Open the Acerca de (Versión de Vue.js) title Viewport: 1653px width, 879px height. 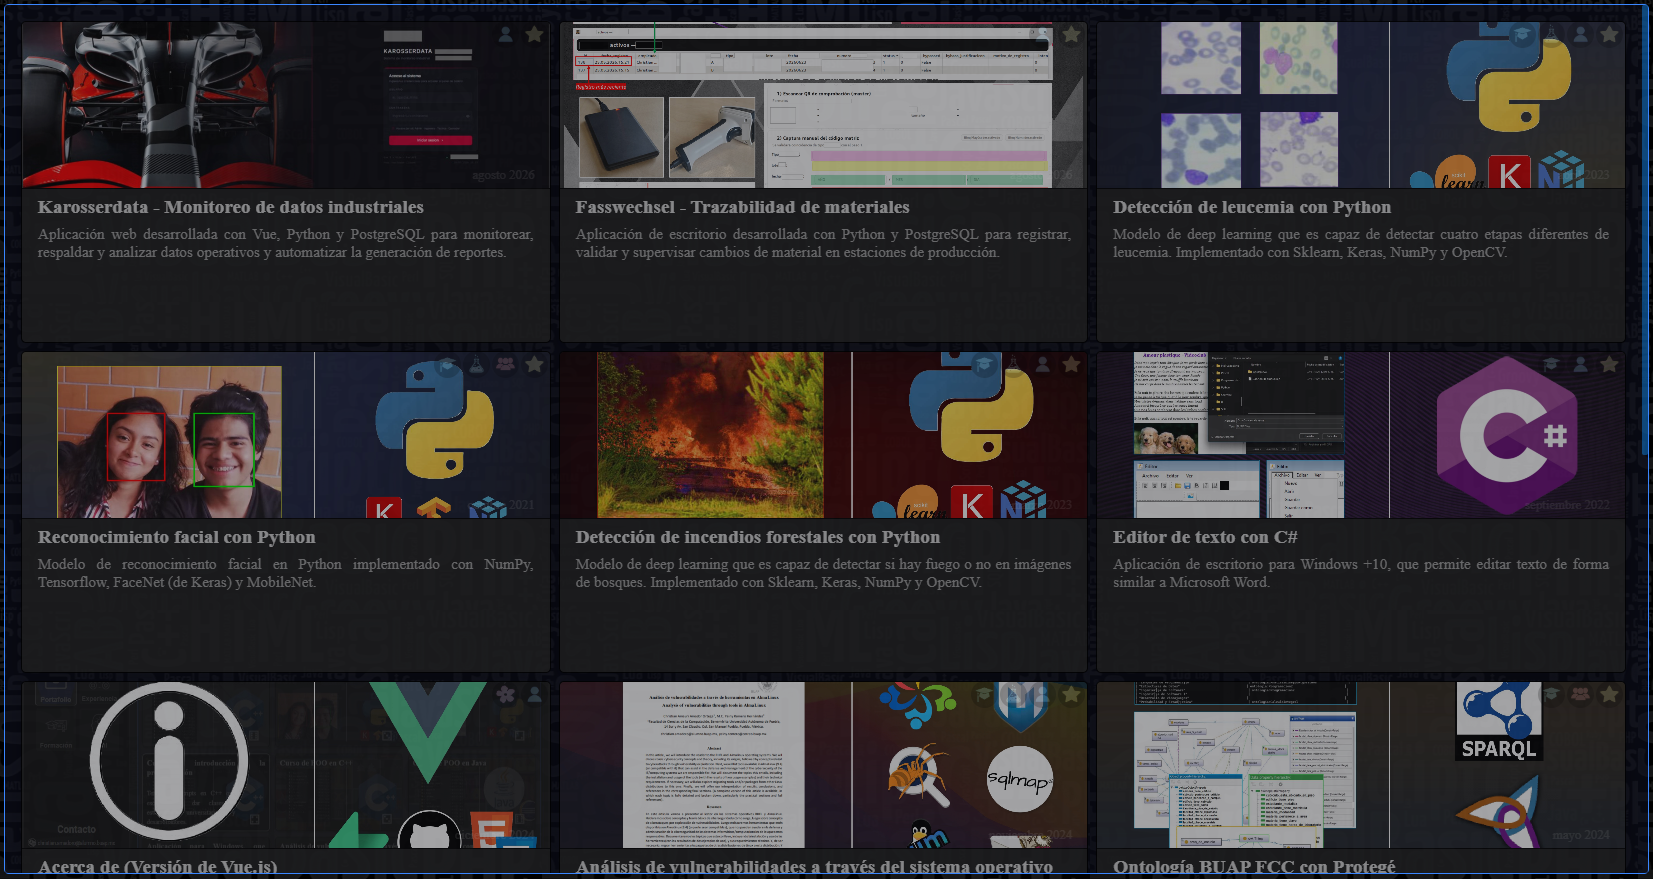[x=158, y=867]
